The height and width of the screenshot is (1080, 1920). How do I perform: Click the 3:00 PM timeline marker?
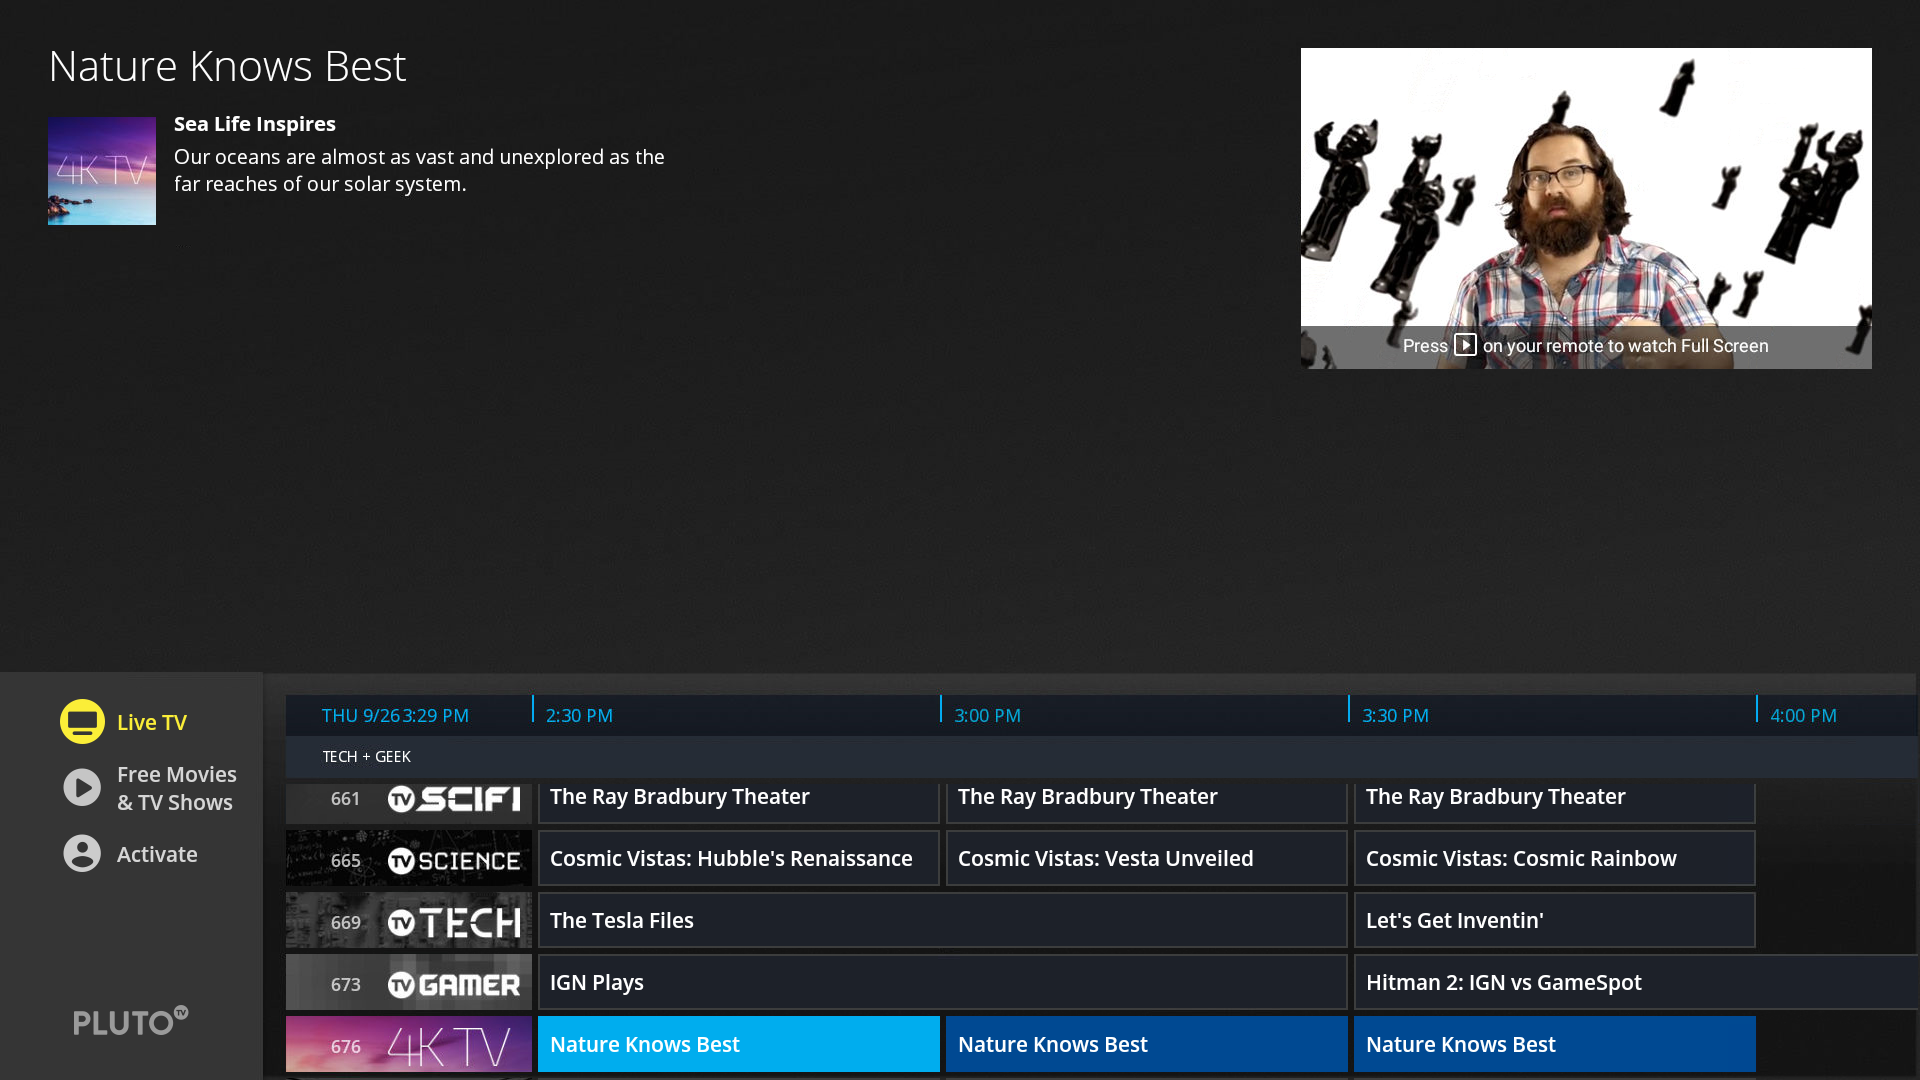pyautogui.click(x=987, y=715)
